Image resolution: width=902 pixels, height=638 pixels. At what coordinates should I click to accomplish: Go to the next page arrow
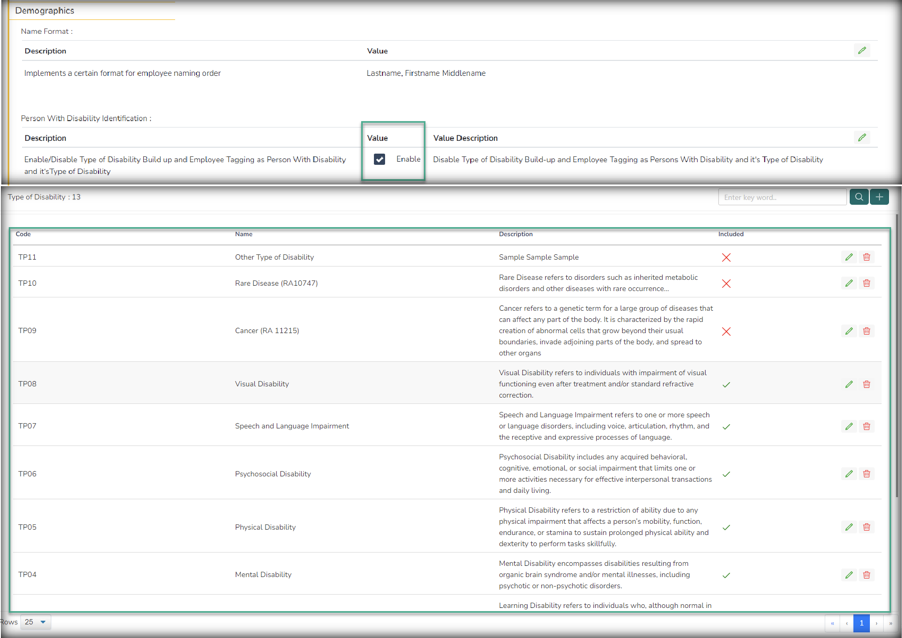[876, 622]
